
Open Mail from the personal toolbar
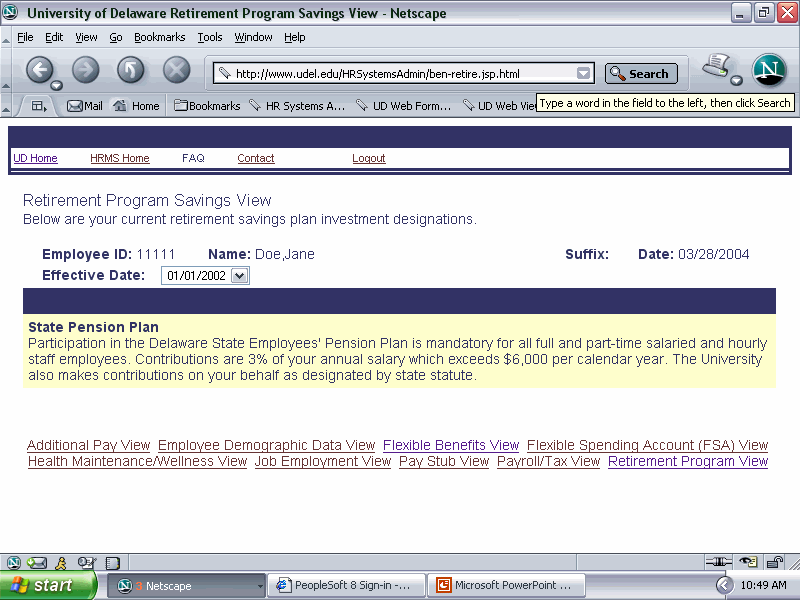click(85, 106)
